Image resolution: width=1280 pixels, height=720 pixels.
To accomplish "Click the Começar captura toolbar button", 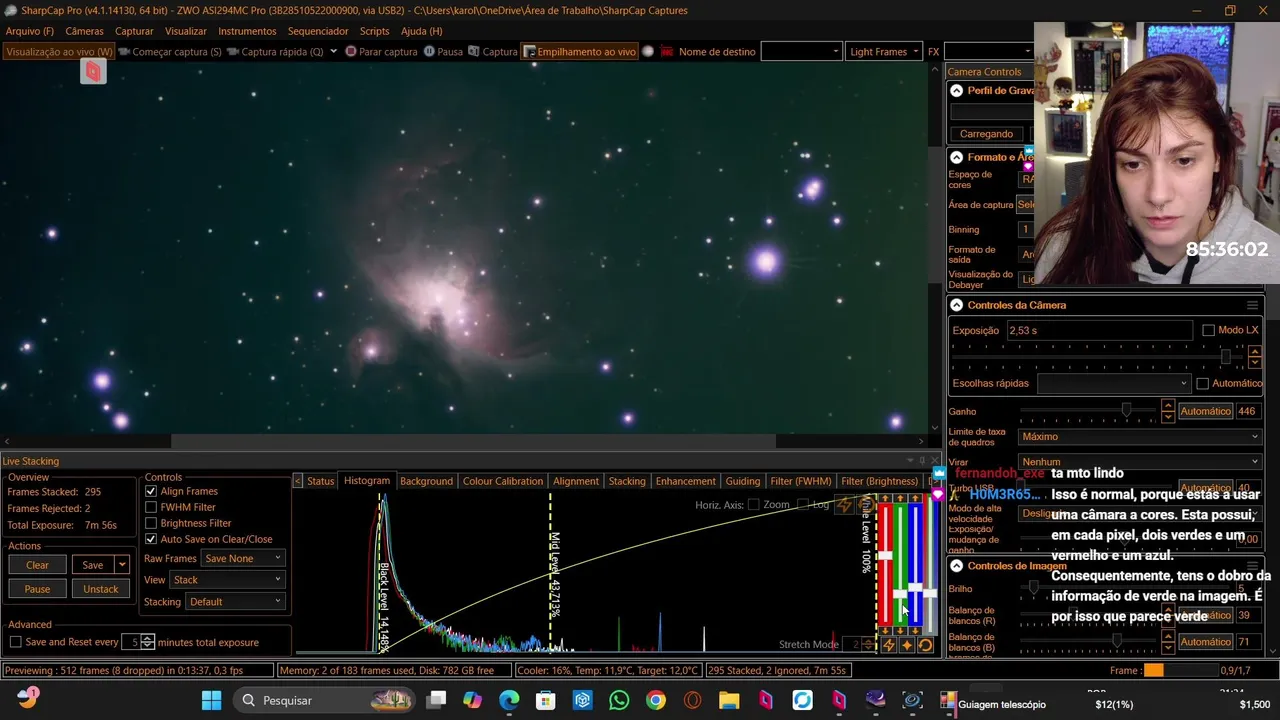I will click(x=169, y=52).
